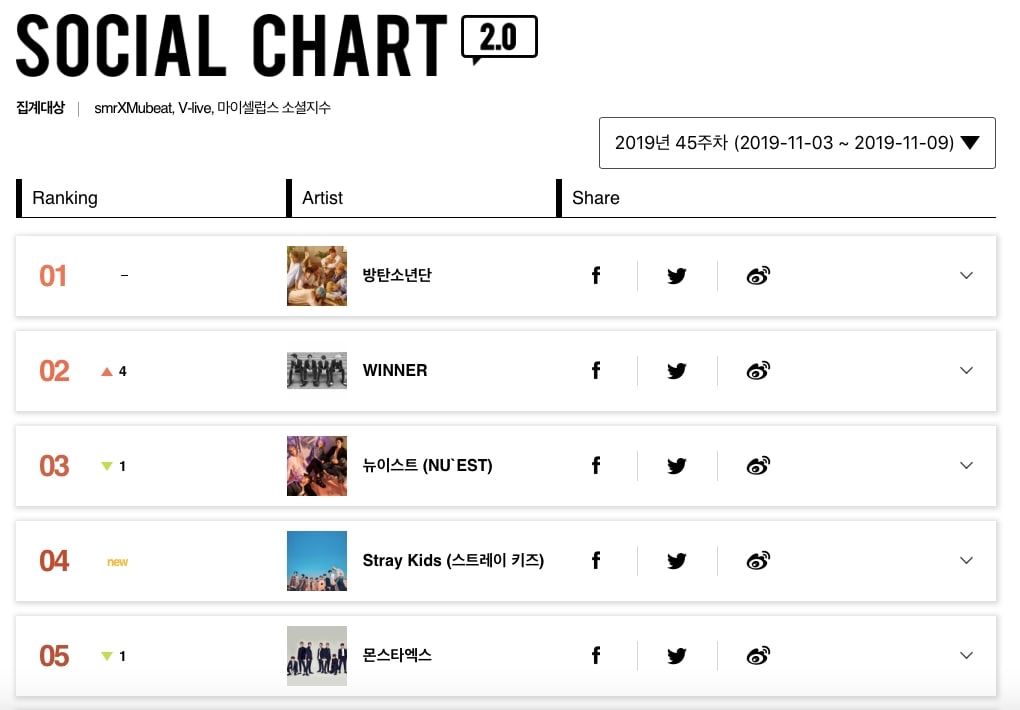Share NU'EST on Weibo
Viewport: 1020px width, 710px height.
(x=758, y=466)
